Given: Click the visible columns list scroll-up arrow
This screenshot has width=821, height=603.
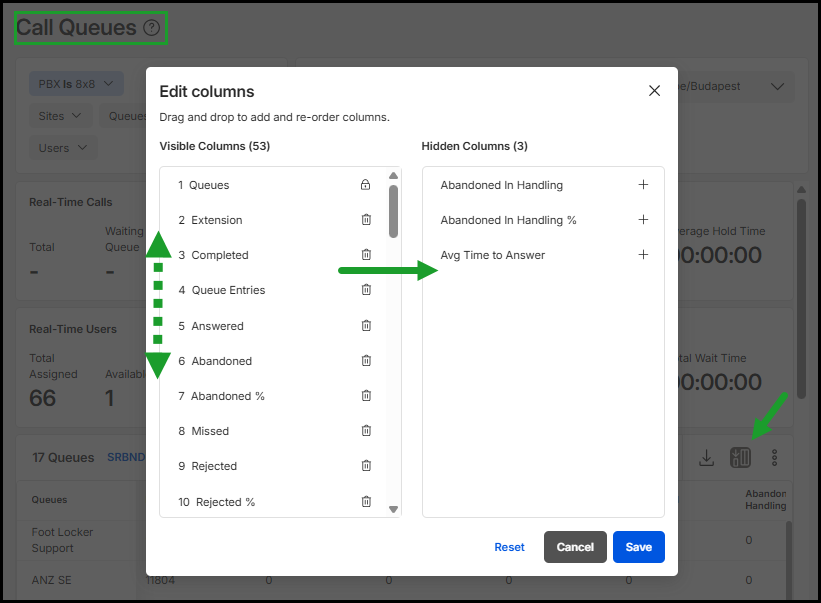Looking at the screenshot, I should pos(393,175).
